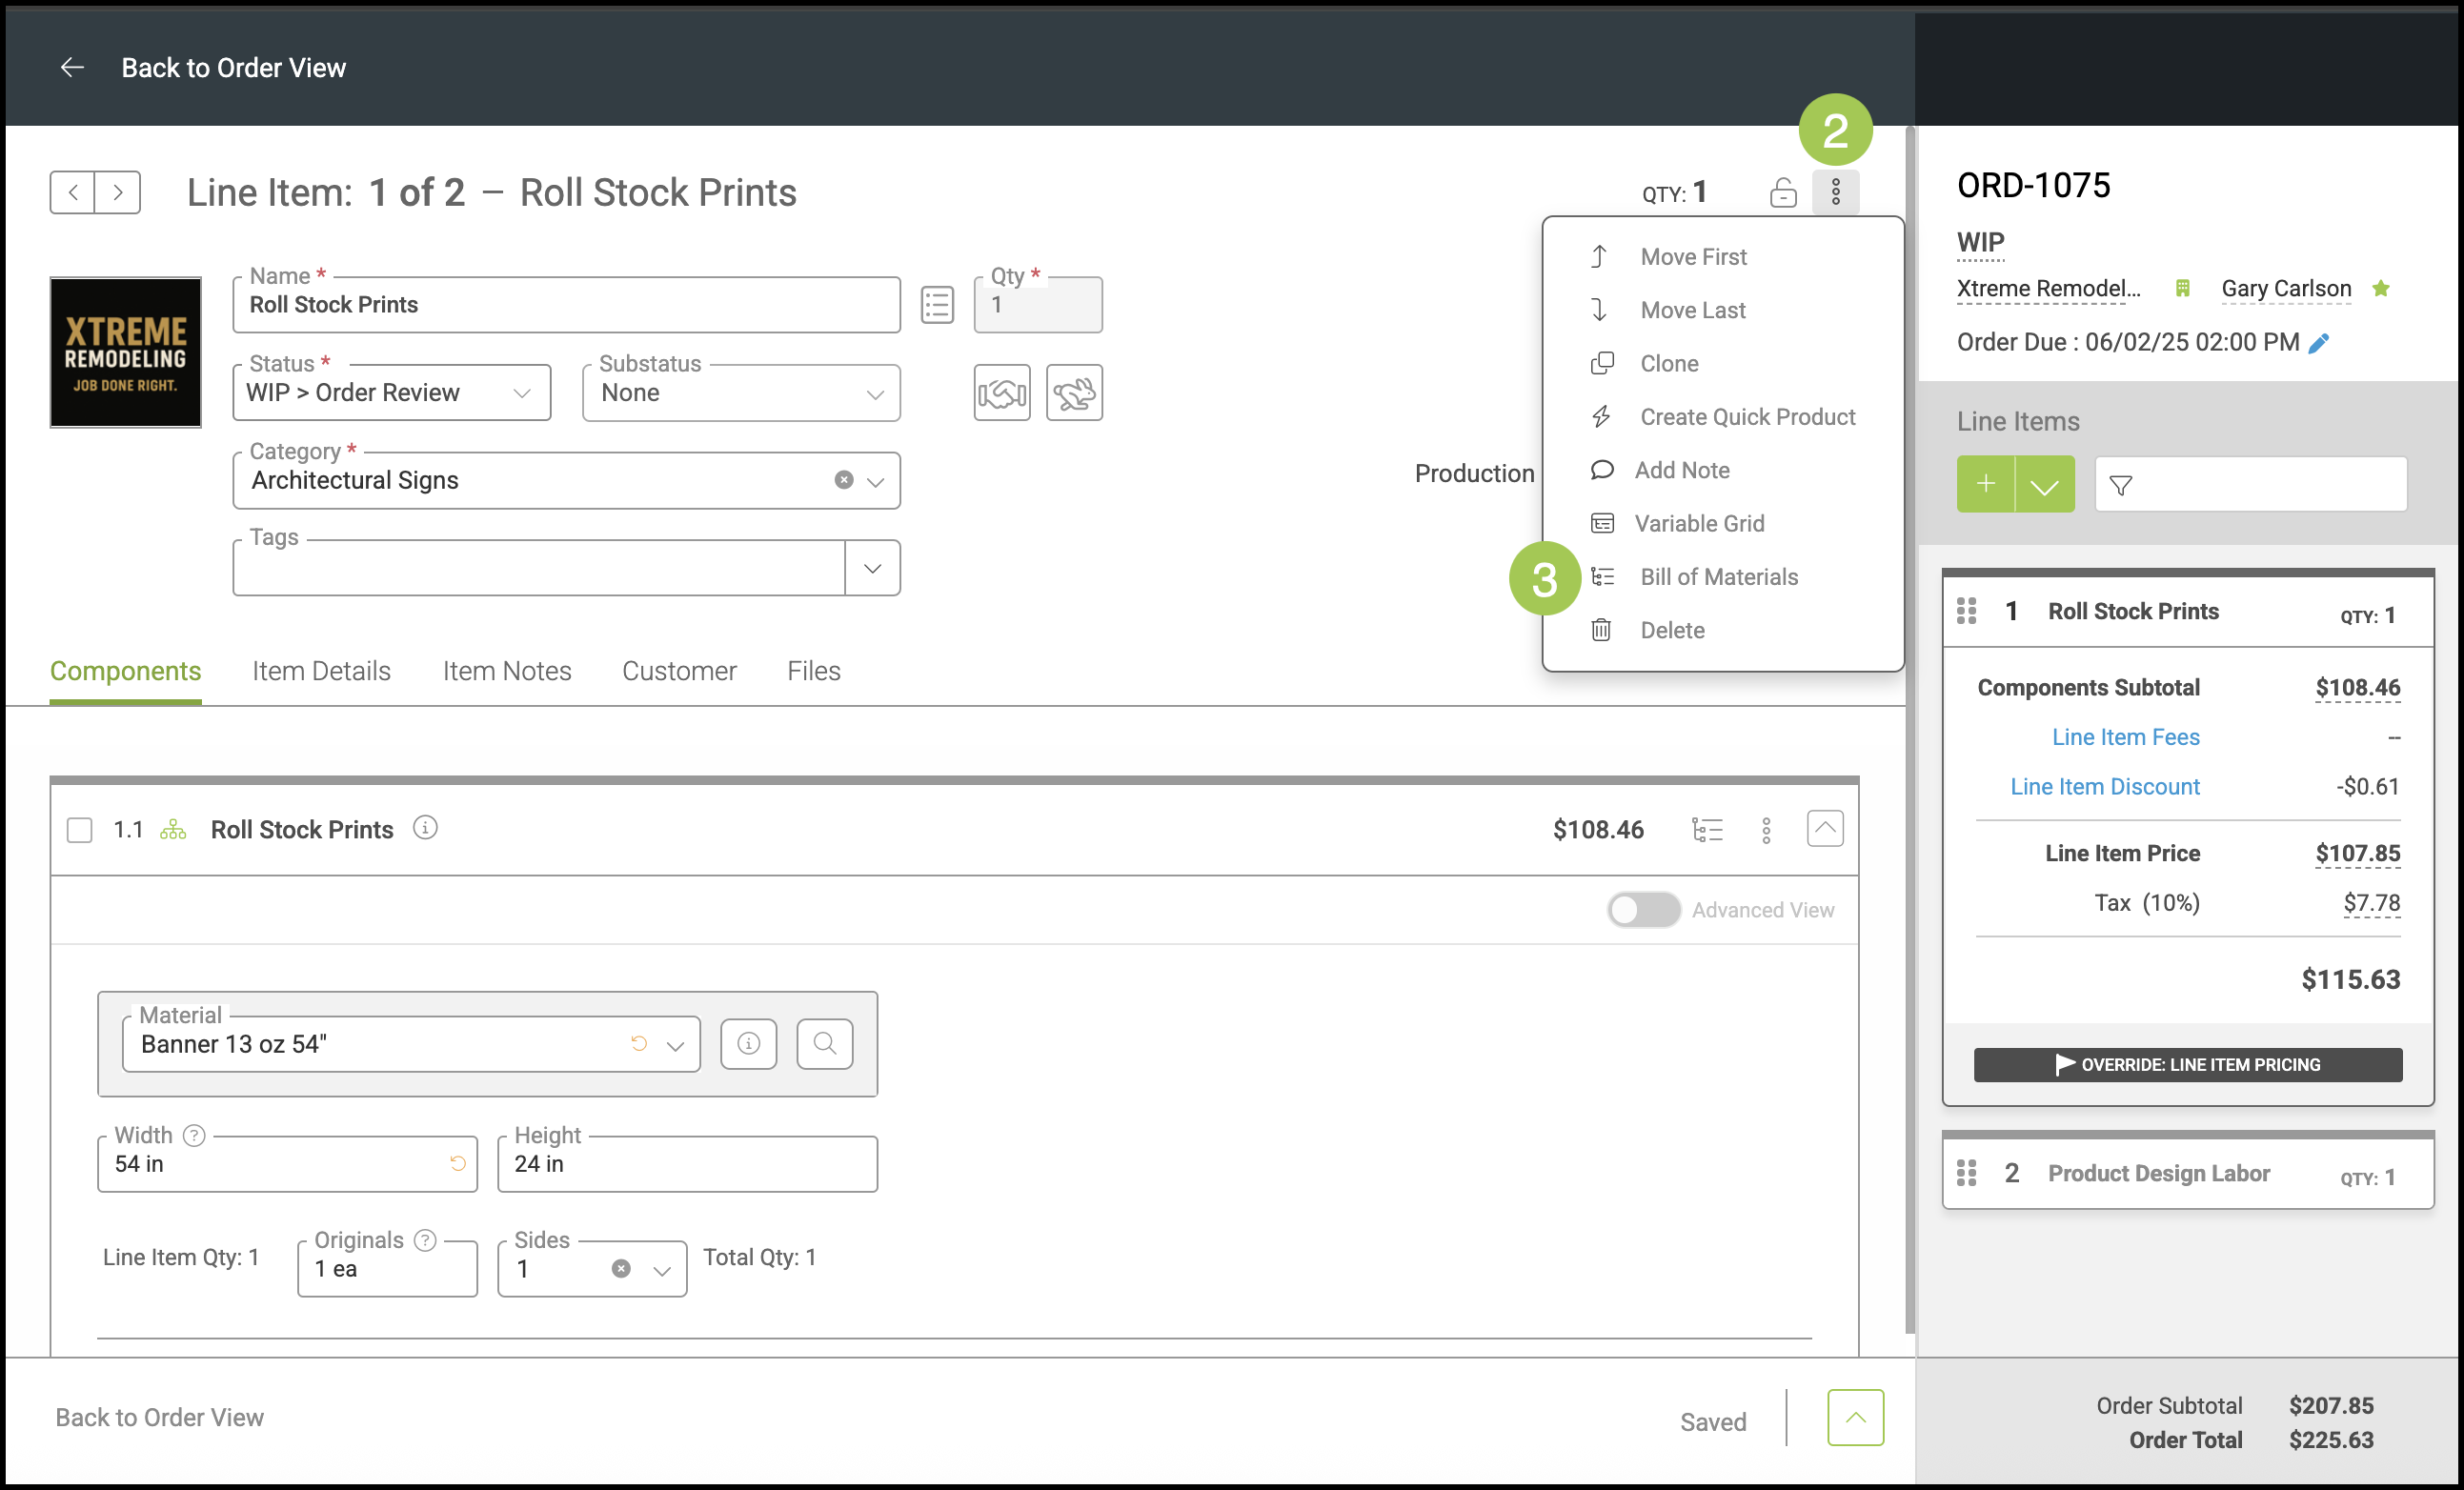Open the Tags dropdown arrow

pos(872,568)
